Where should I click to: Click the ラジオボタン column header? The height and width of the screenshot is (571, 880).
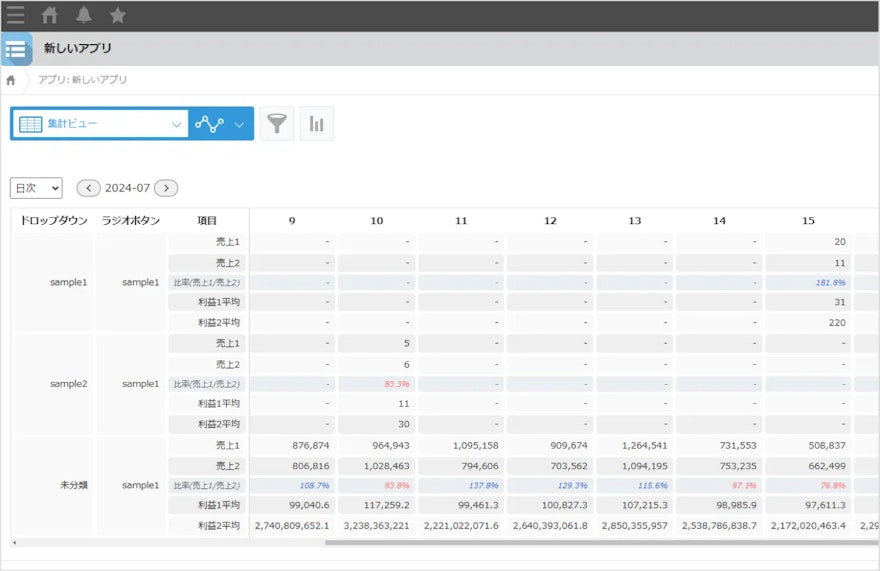coord(130,221)
